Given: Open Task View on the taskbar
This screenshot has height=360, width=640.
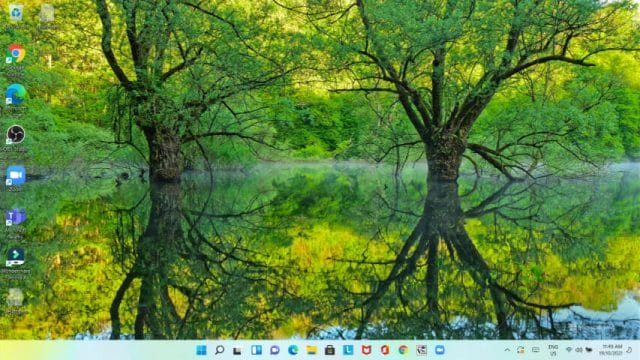Looking at the screenshot, I should tap(238, 350).
